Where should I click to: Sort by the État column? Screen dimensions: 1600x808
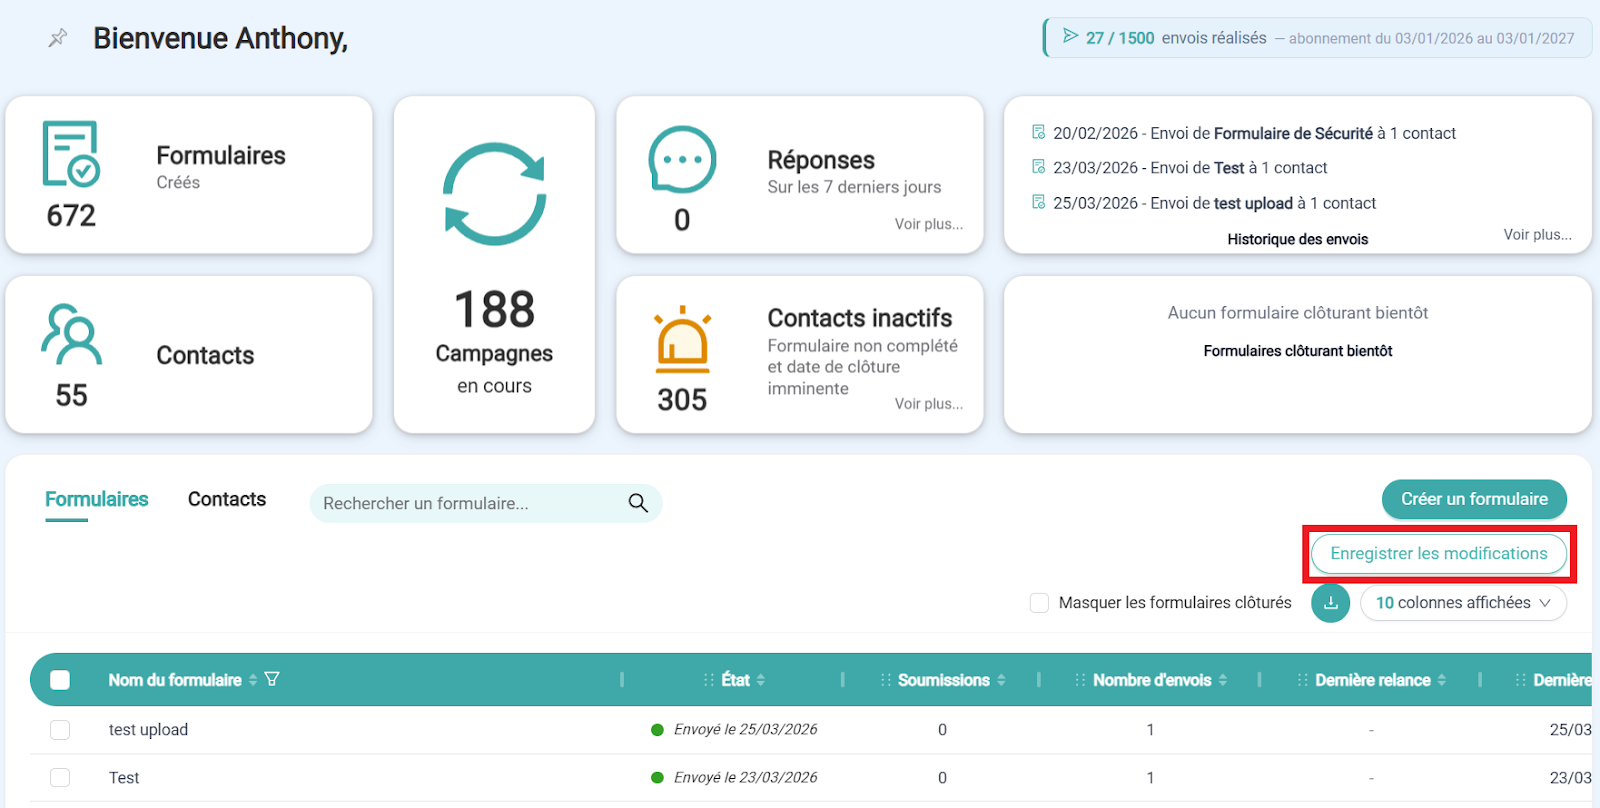[x=761, y=680]
